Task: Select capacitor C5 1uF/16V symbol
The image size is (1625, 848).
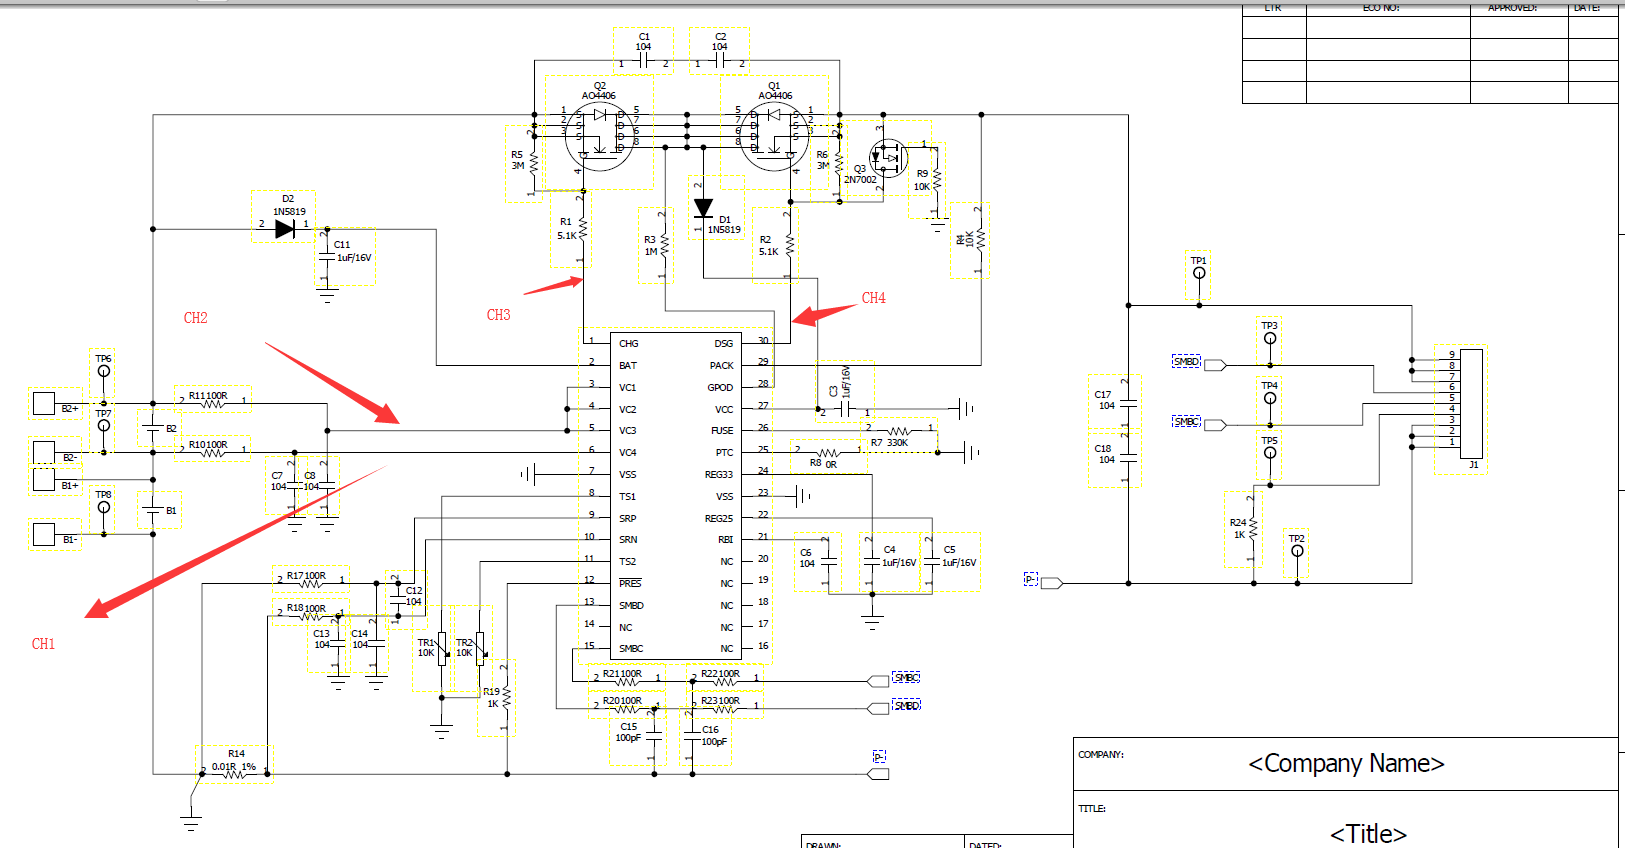Action: [932, 562]
